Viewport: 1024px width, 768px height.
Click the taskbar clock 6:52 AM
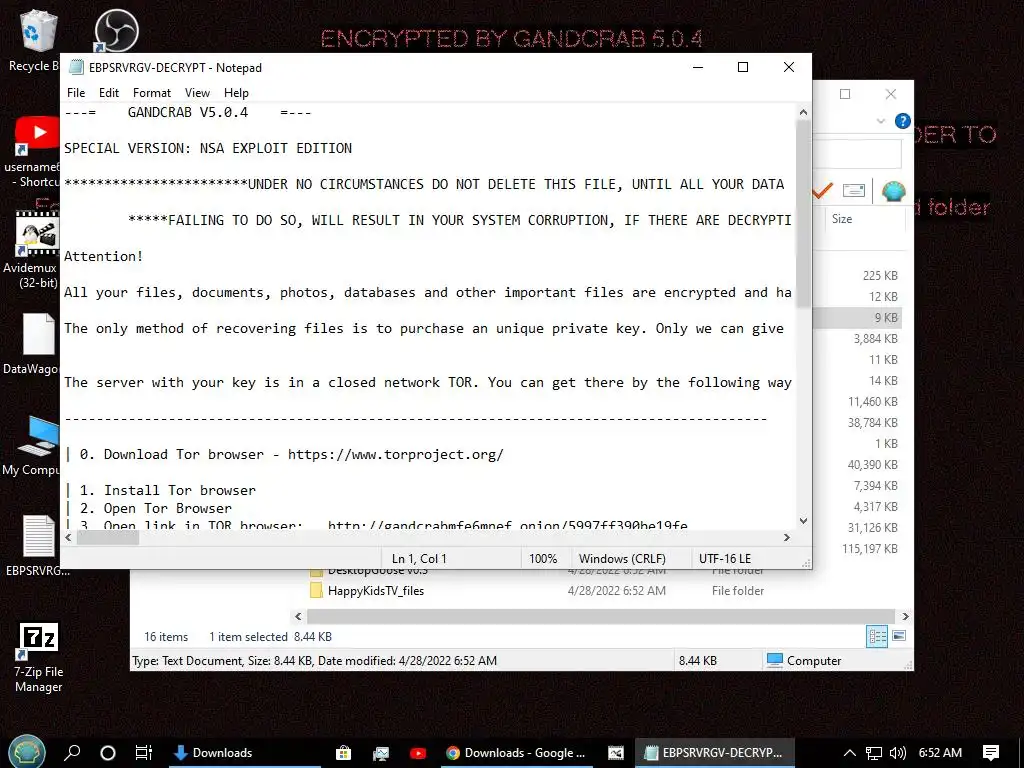(x=940, y=753)
